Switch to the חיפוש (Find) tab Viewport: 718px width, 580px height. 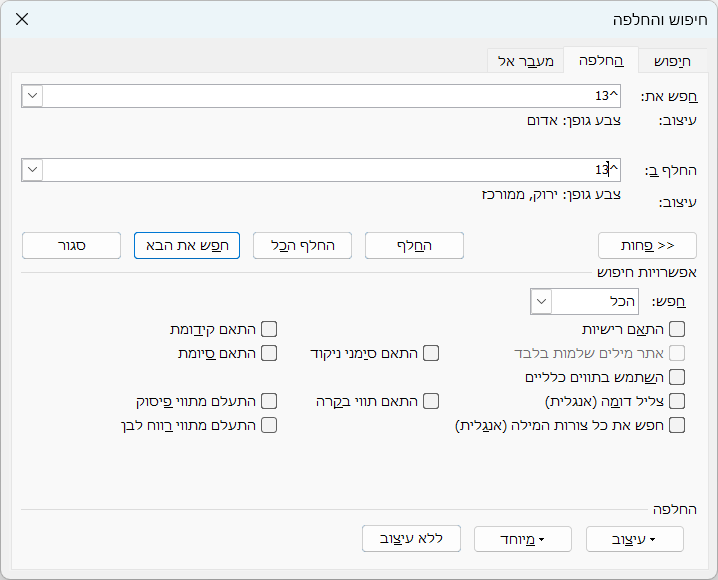672,61
